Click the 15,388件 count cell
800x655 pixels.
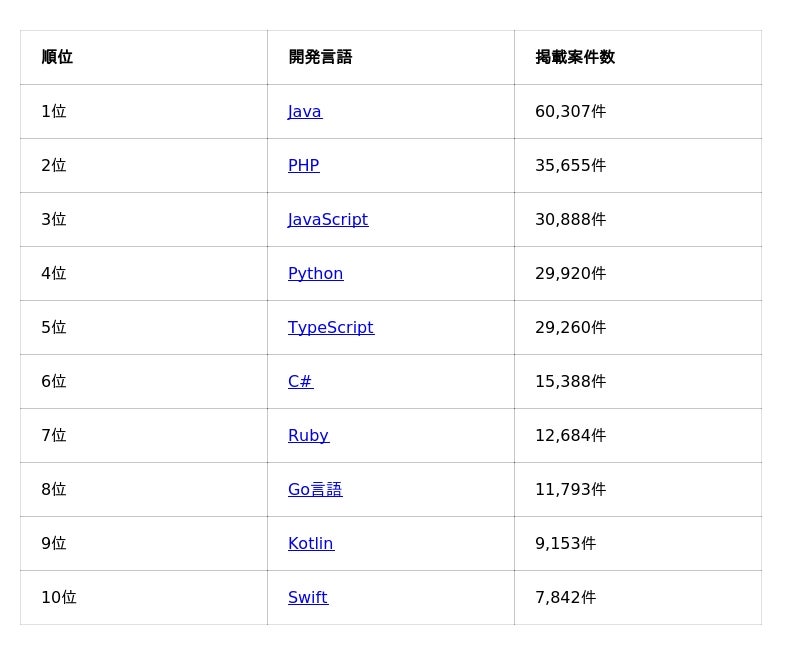[570, 382]
